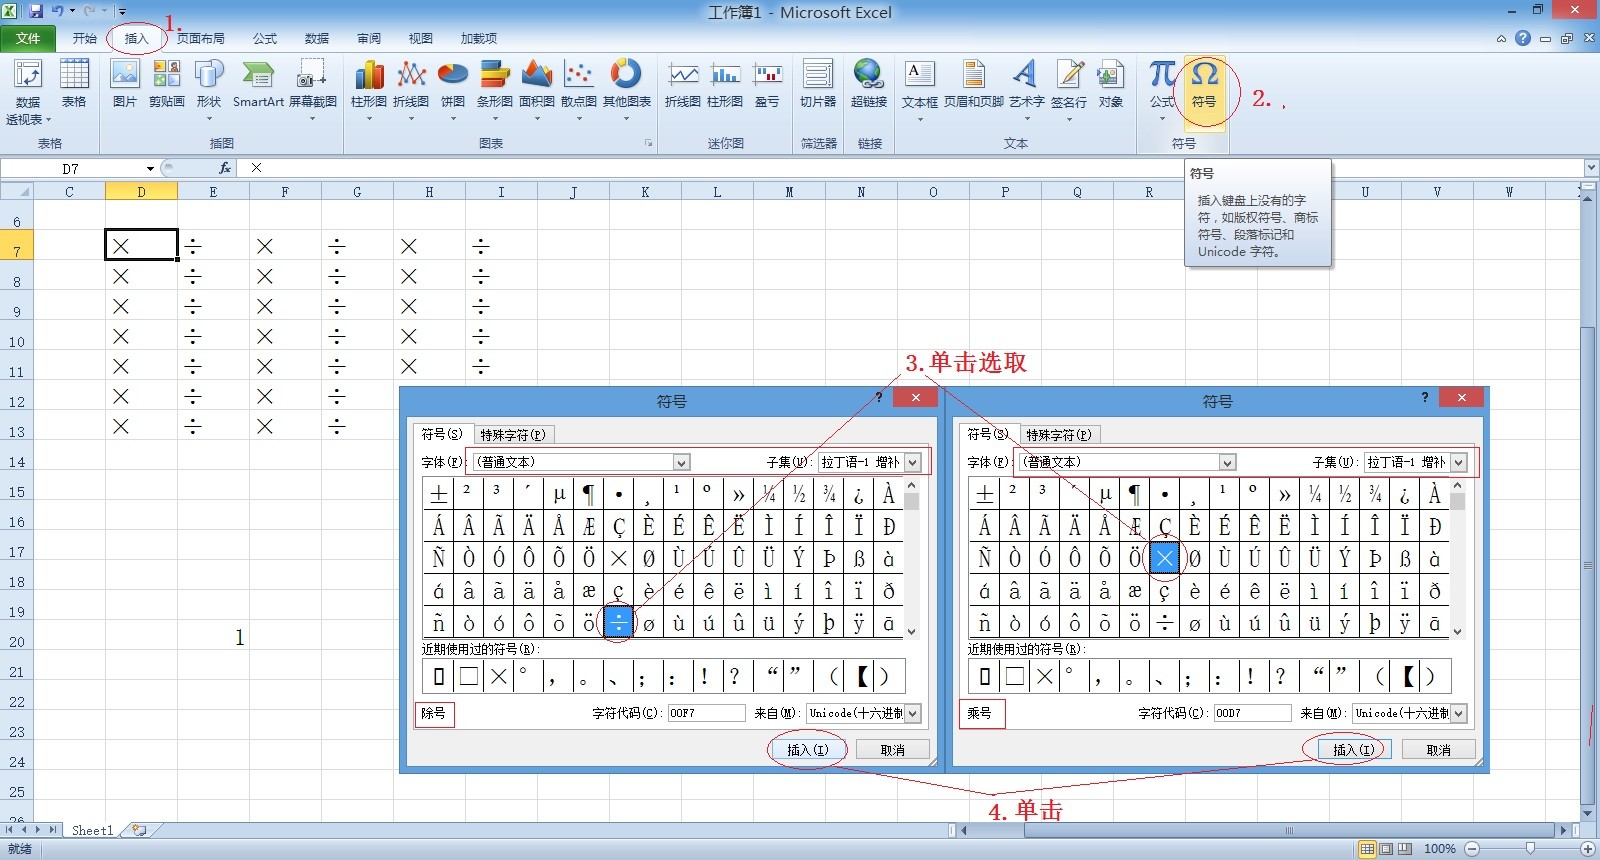Insert an Object (对象)
This screenshot has height=860, width=1600.
(x=1111, y=84)
